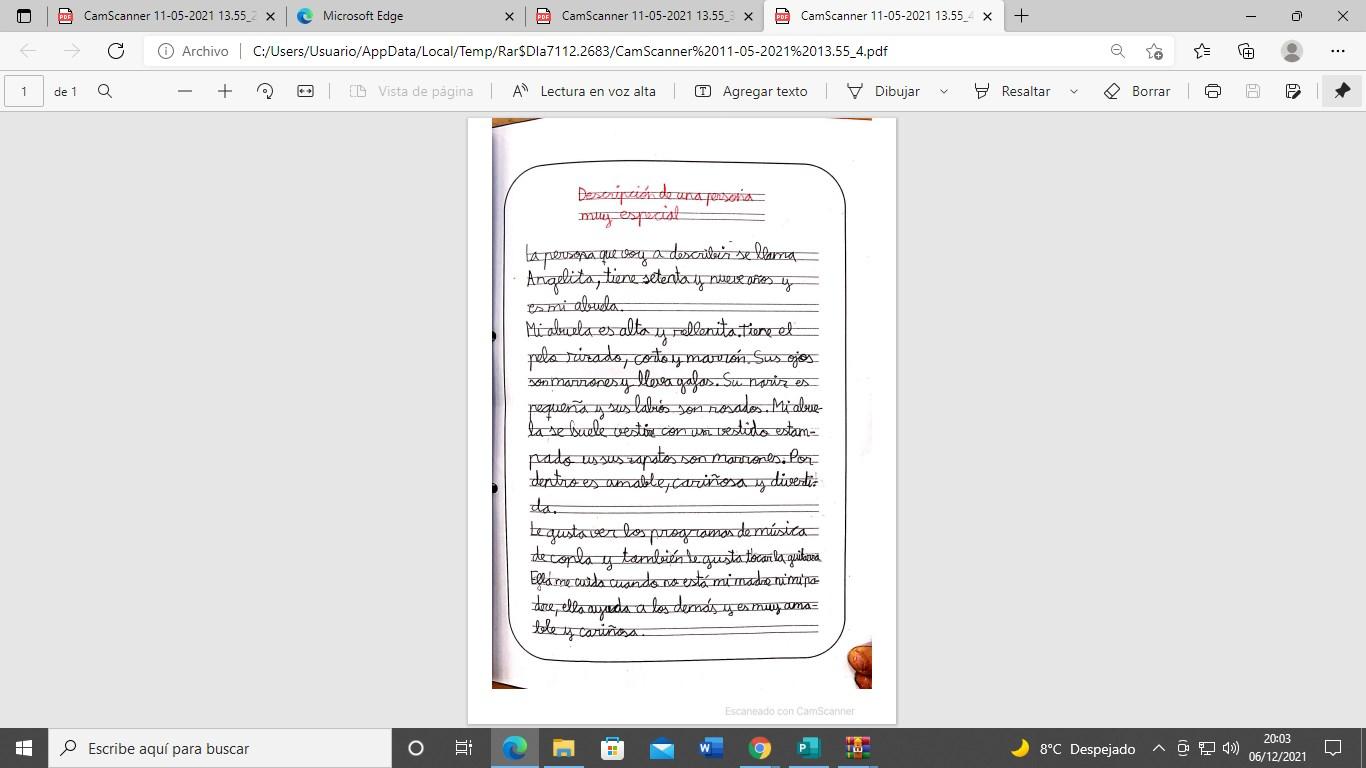This screenshot has width=1366, height=768.
Task: View site information via Archivo icon
Action: click(x=193, y=51)
